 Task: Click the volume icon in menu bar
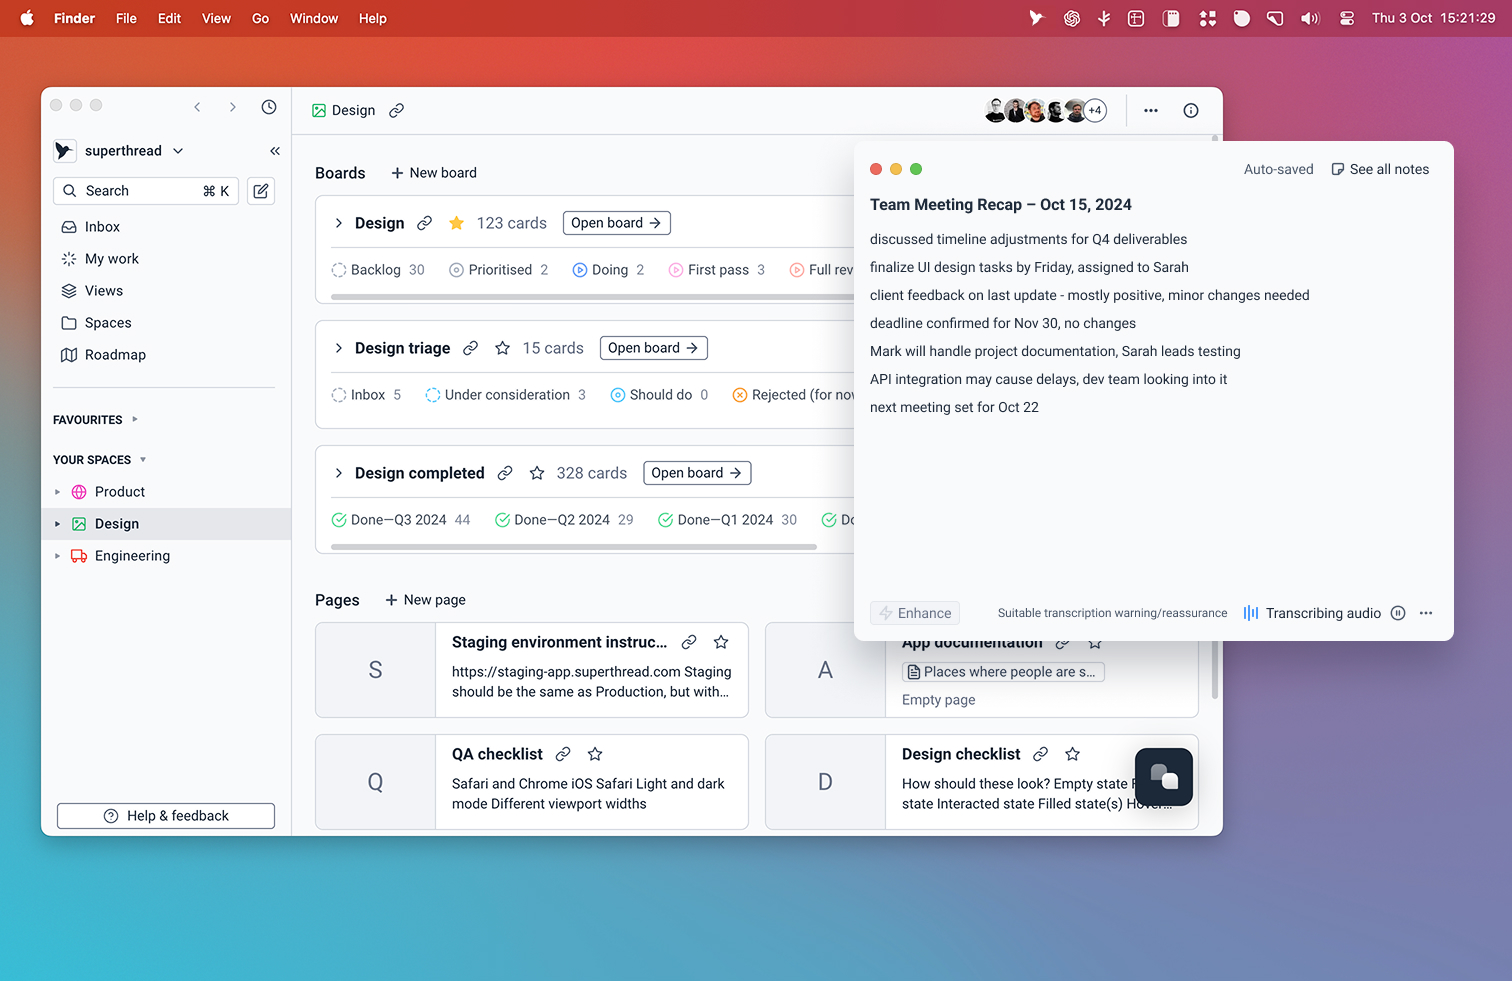tap(1310, 18)
